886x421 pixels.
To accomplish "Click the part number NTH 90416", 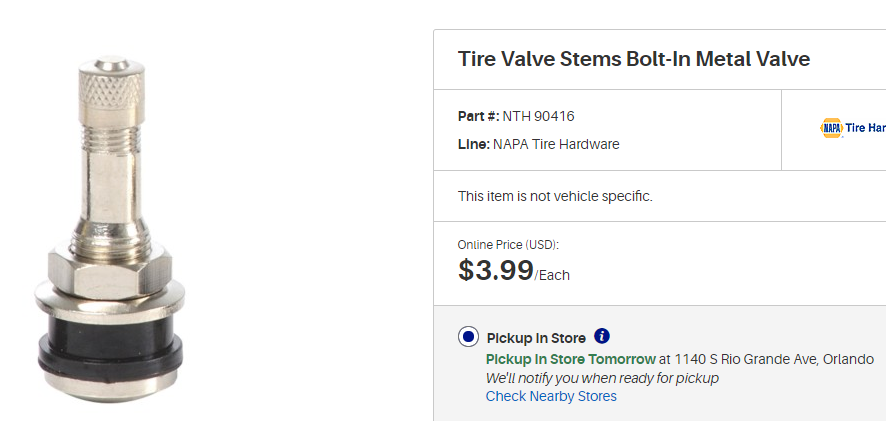I will point(538,116).
